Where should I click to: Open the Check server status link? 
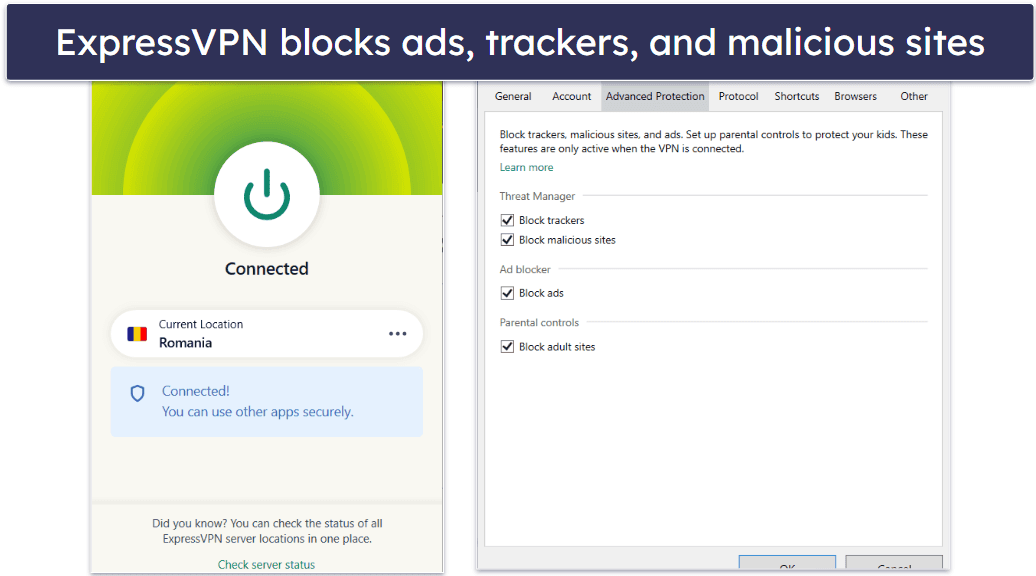point(266,565)
